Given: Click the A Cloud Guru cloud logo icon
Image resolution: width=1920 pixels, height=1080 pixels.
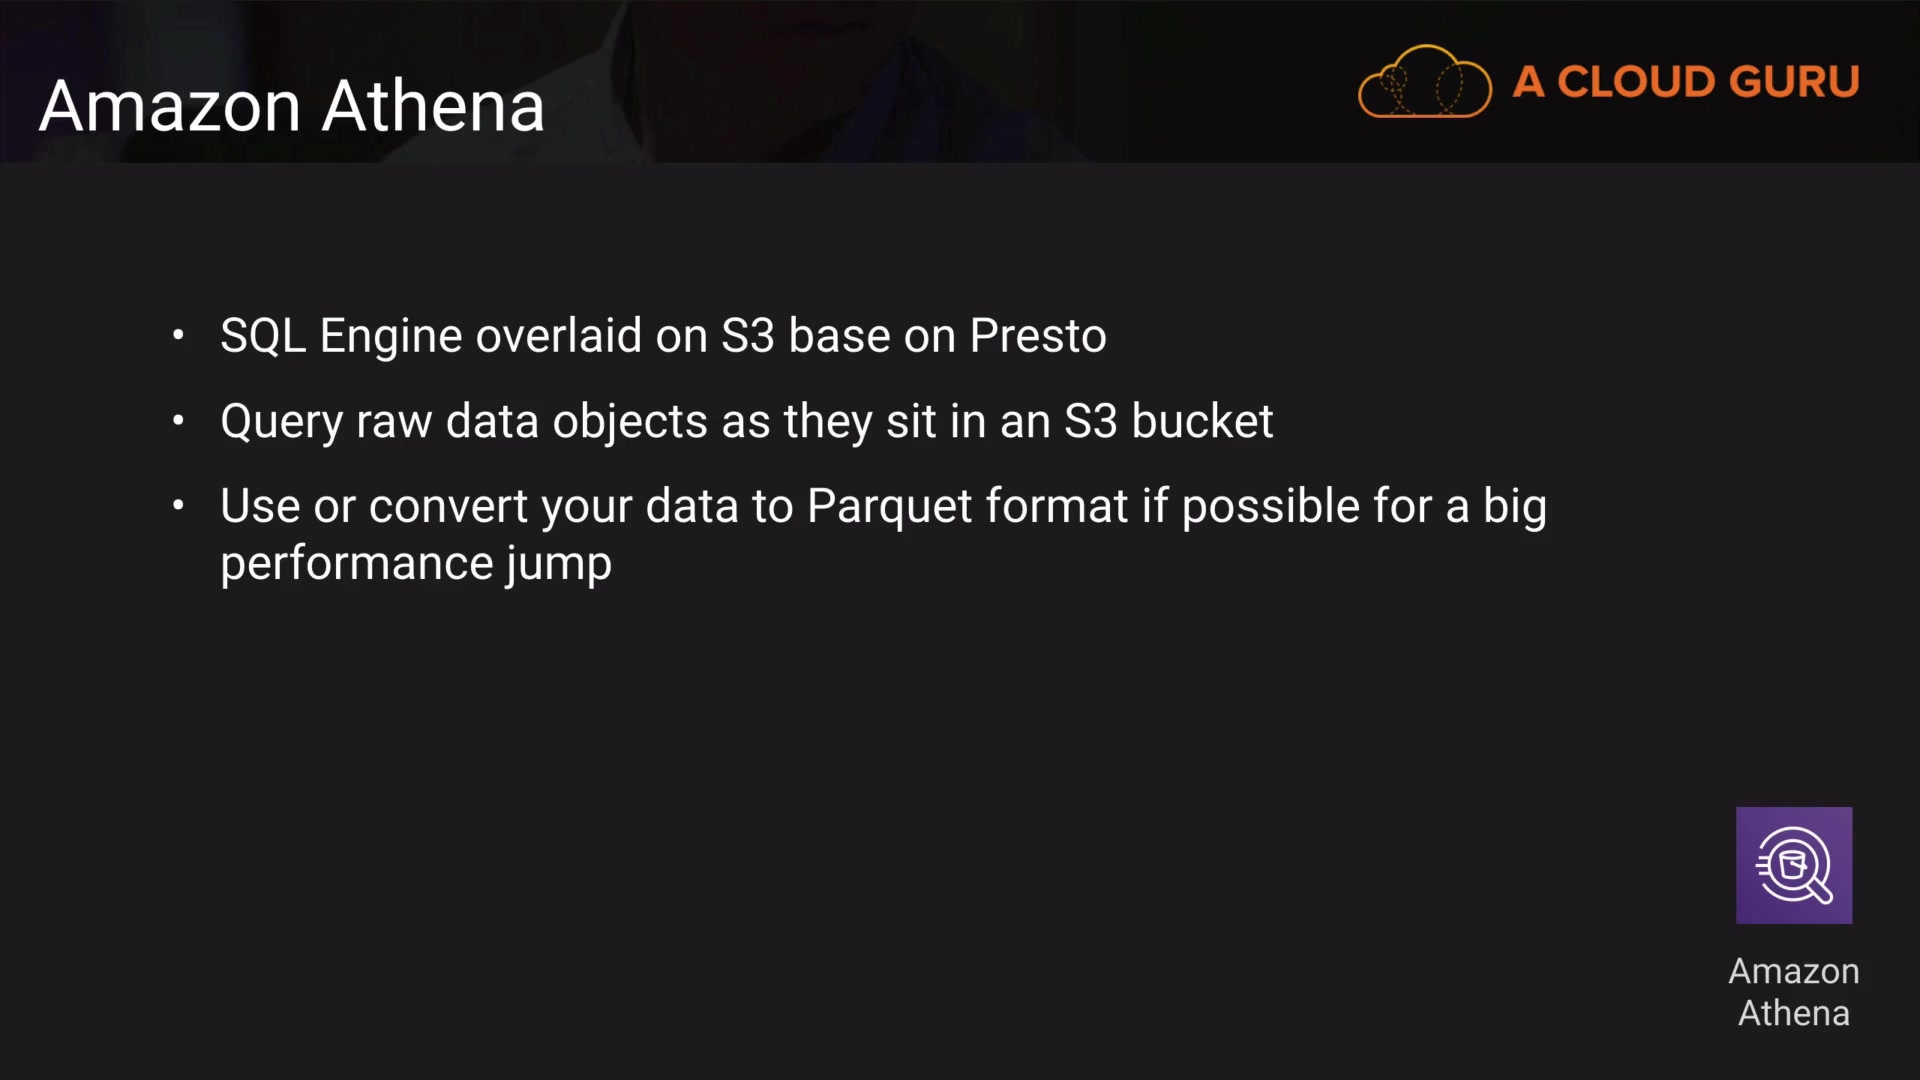Looking at the screenshot, I should [x=1424, y=82].
